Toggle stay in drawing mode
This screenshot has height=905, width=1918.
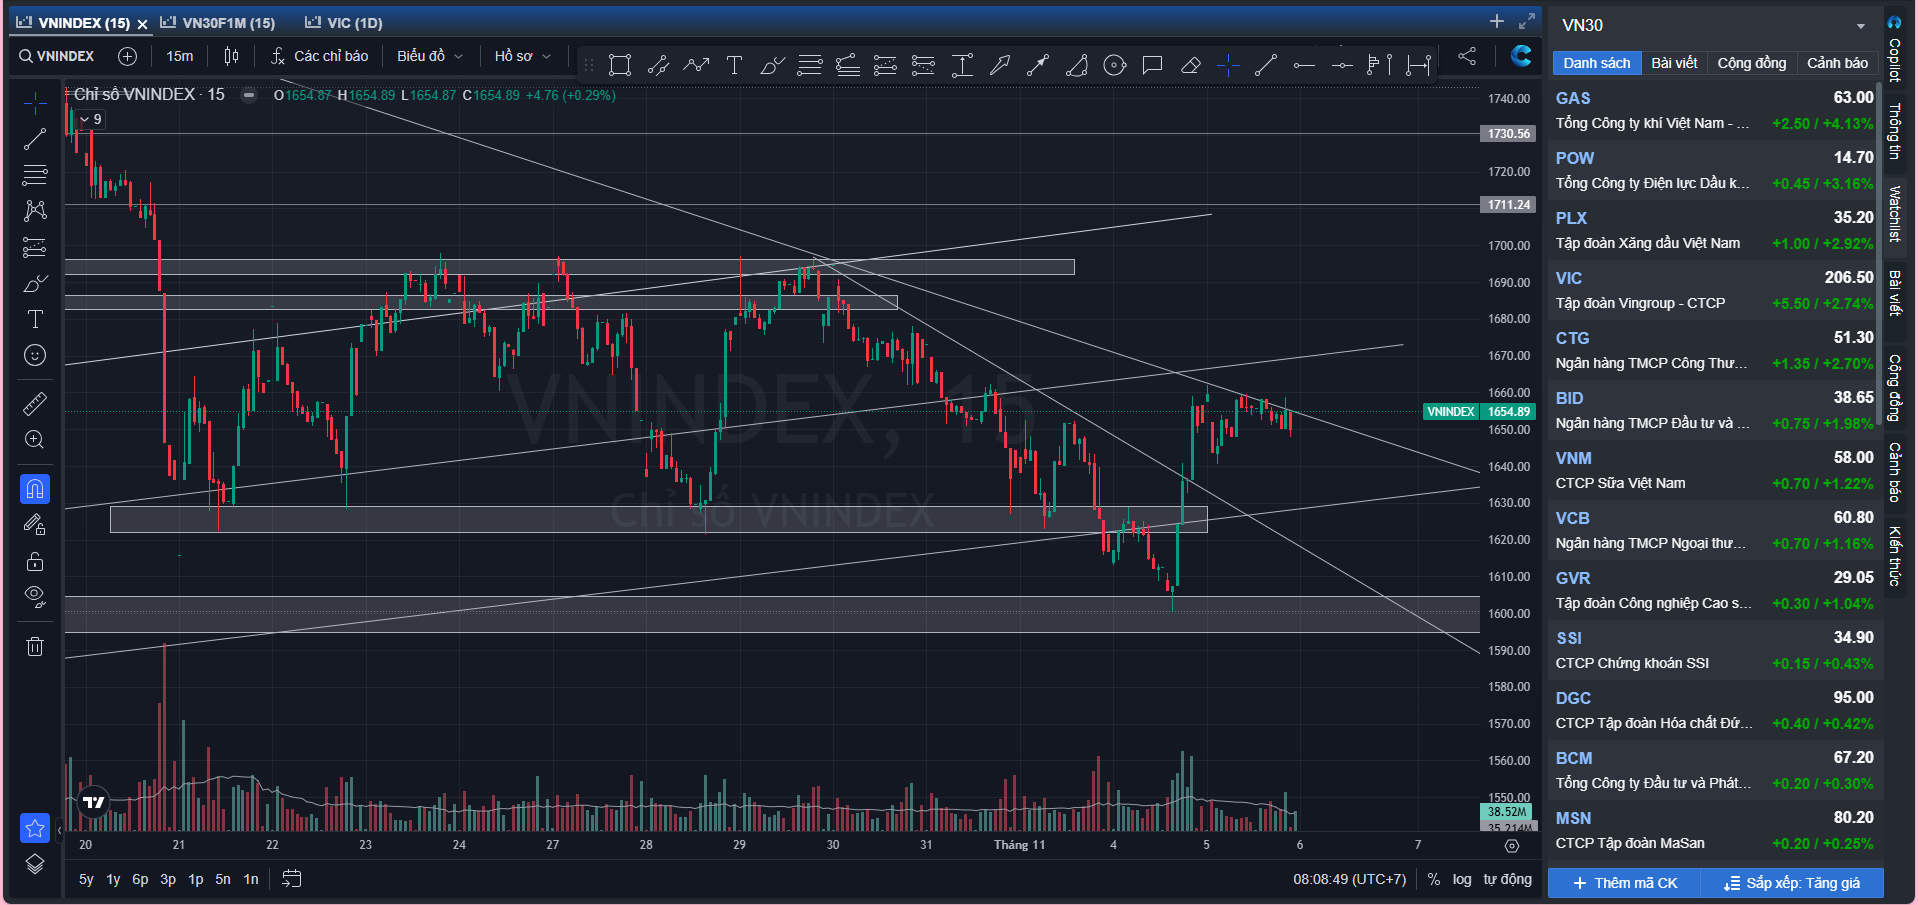pyautogui.click(x=35, y=525)
